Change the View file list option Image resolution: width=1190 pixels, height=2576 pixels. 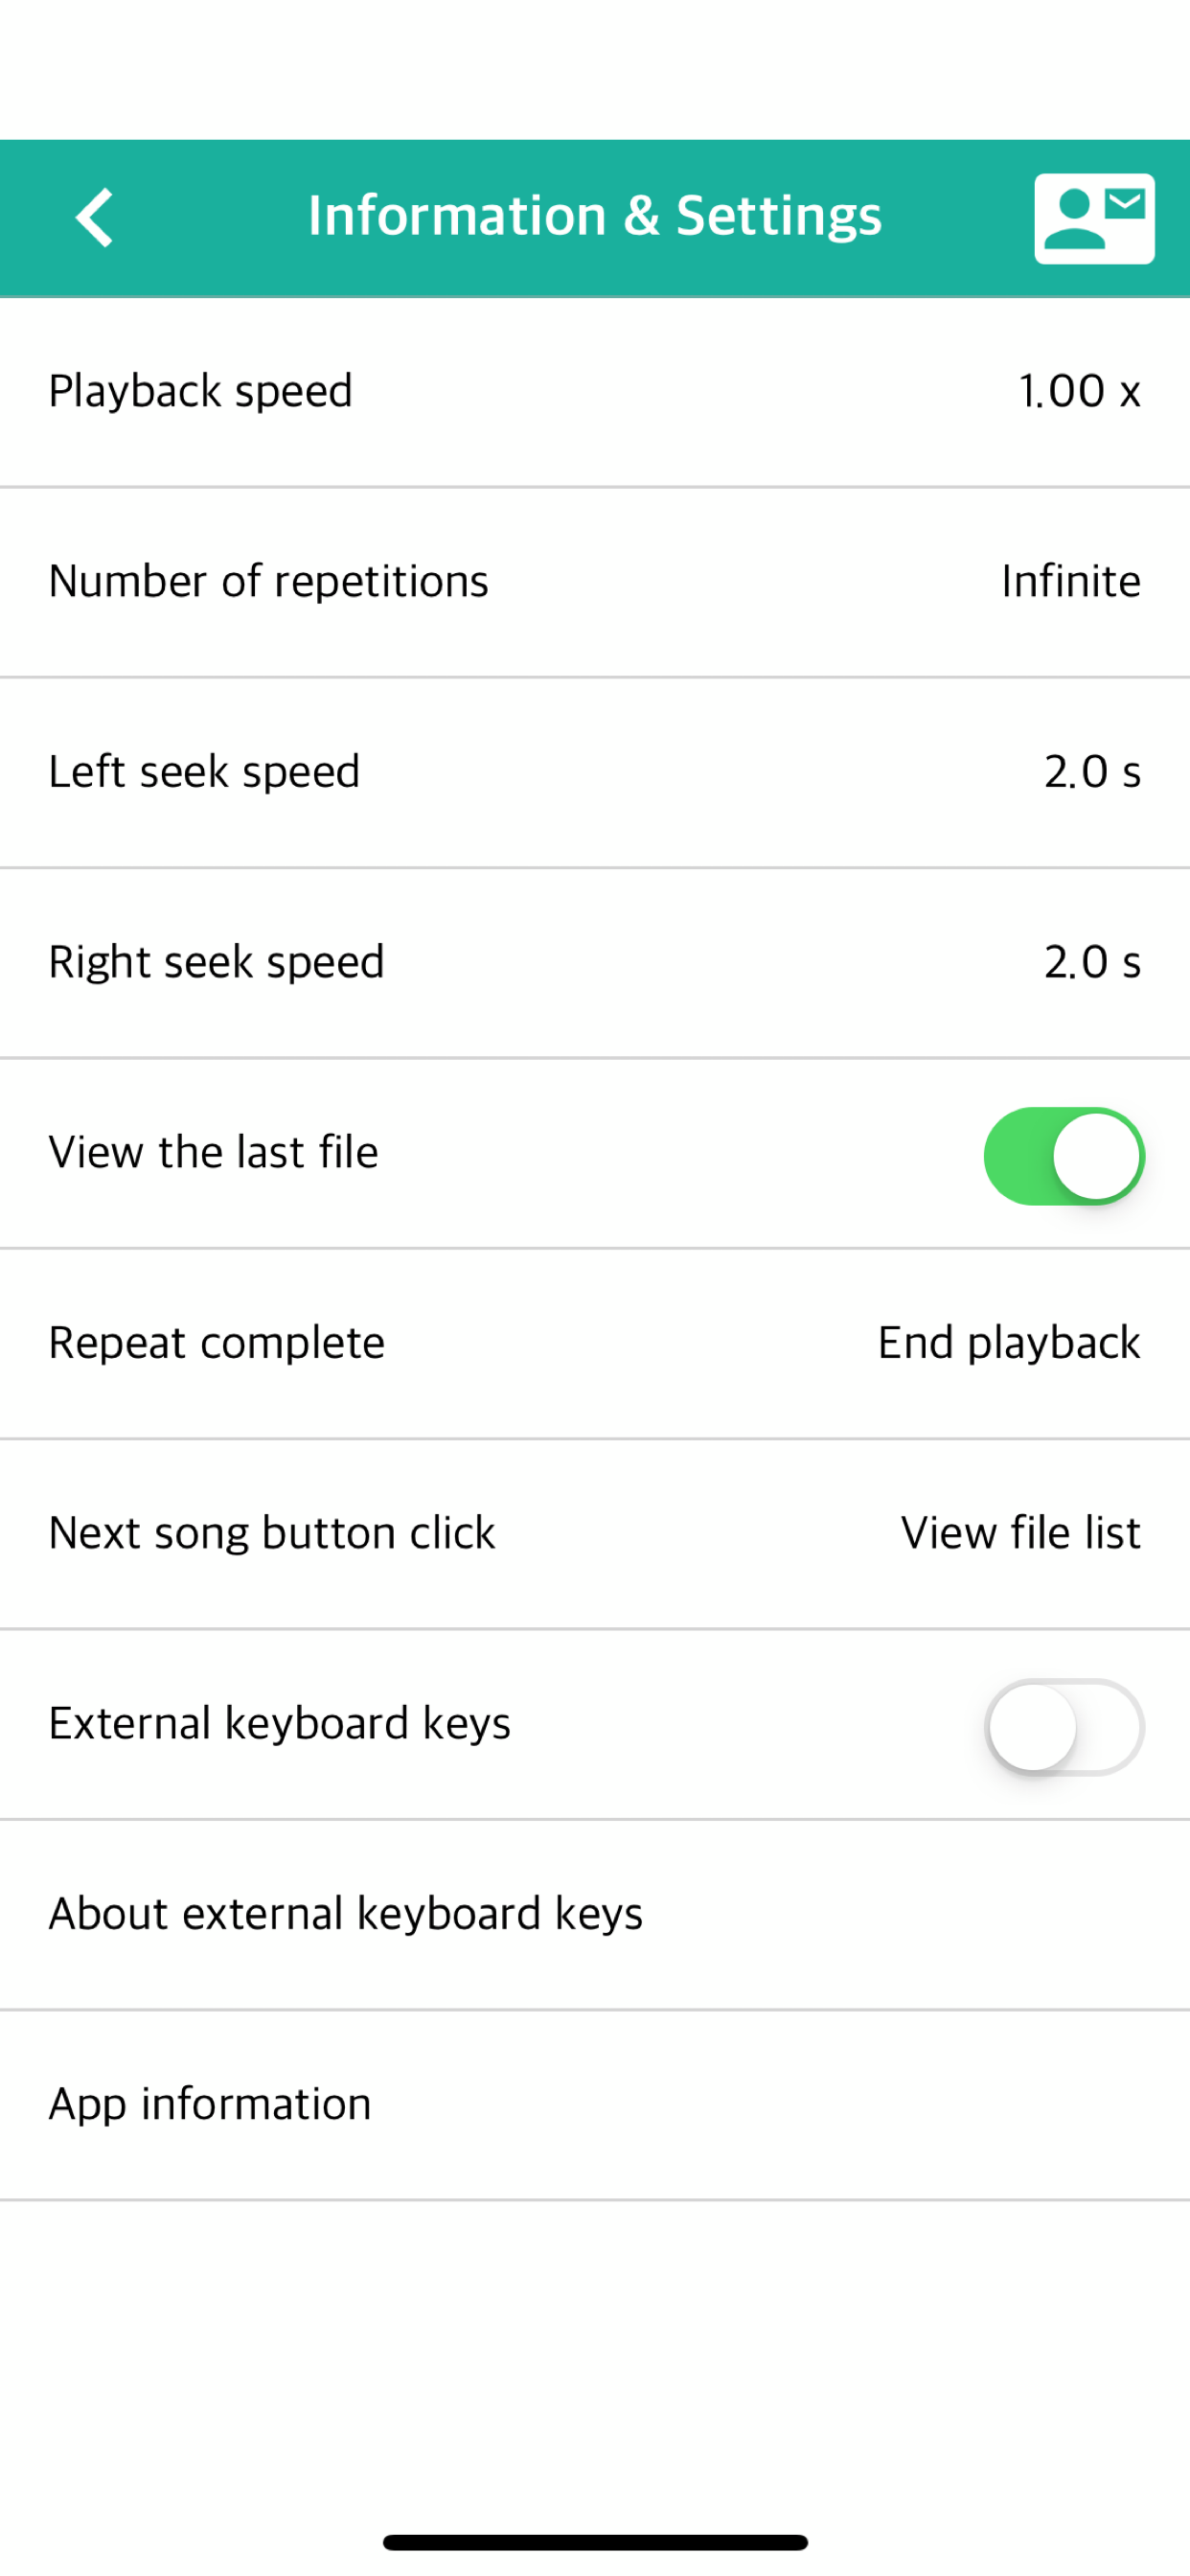[1020, 1533]
